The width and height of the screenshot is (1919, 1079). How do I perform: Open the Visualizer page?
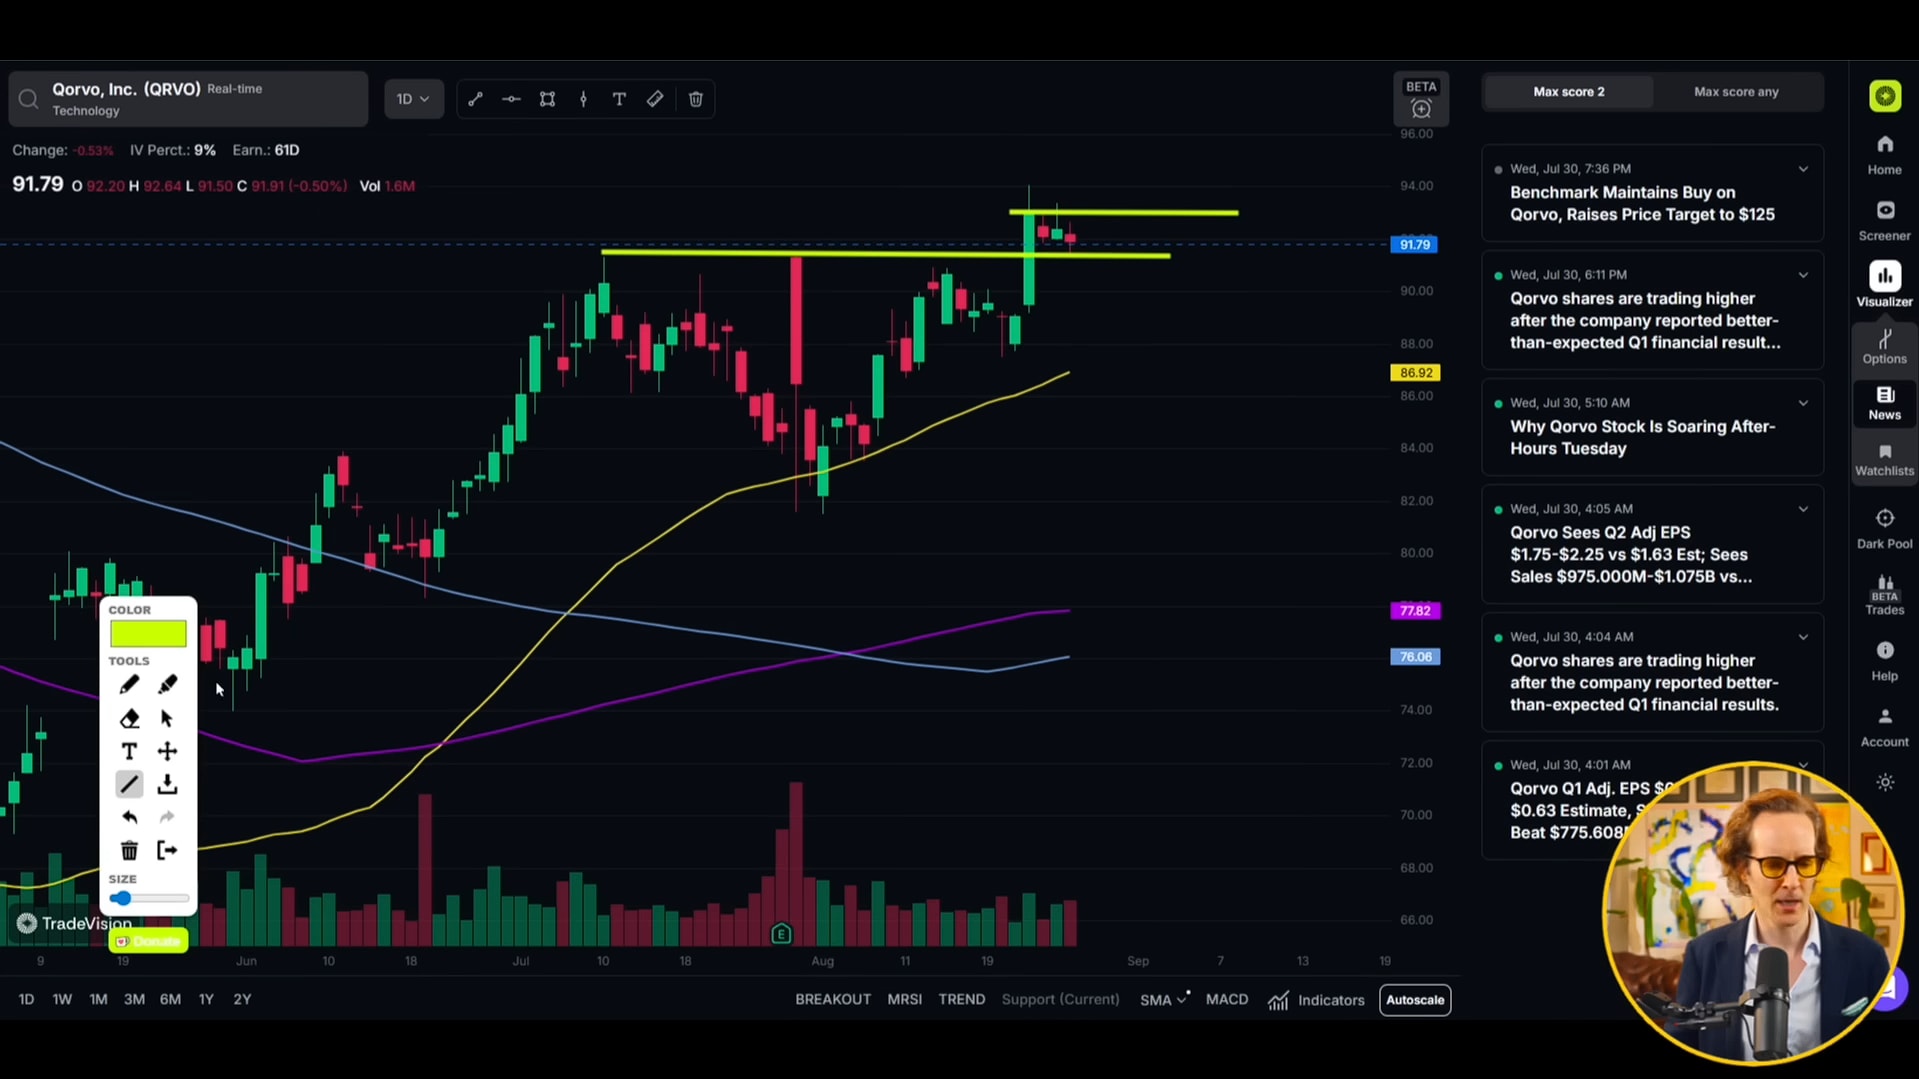click(x=1885, y=285)
